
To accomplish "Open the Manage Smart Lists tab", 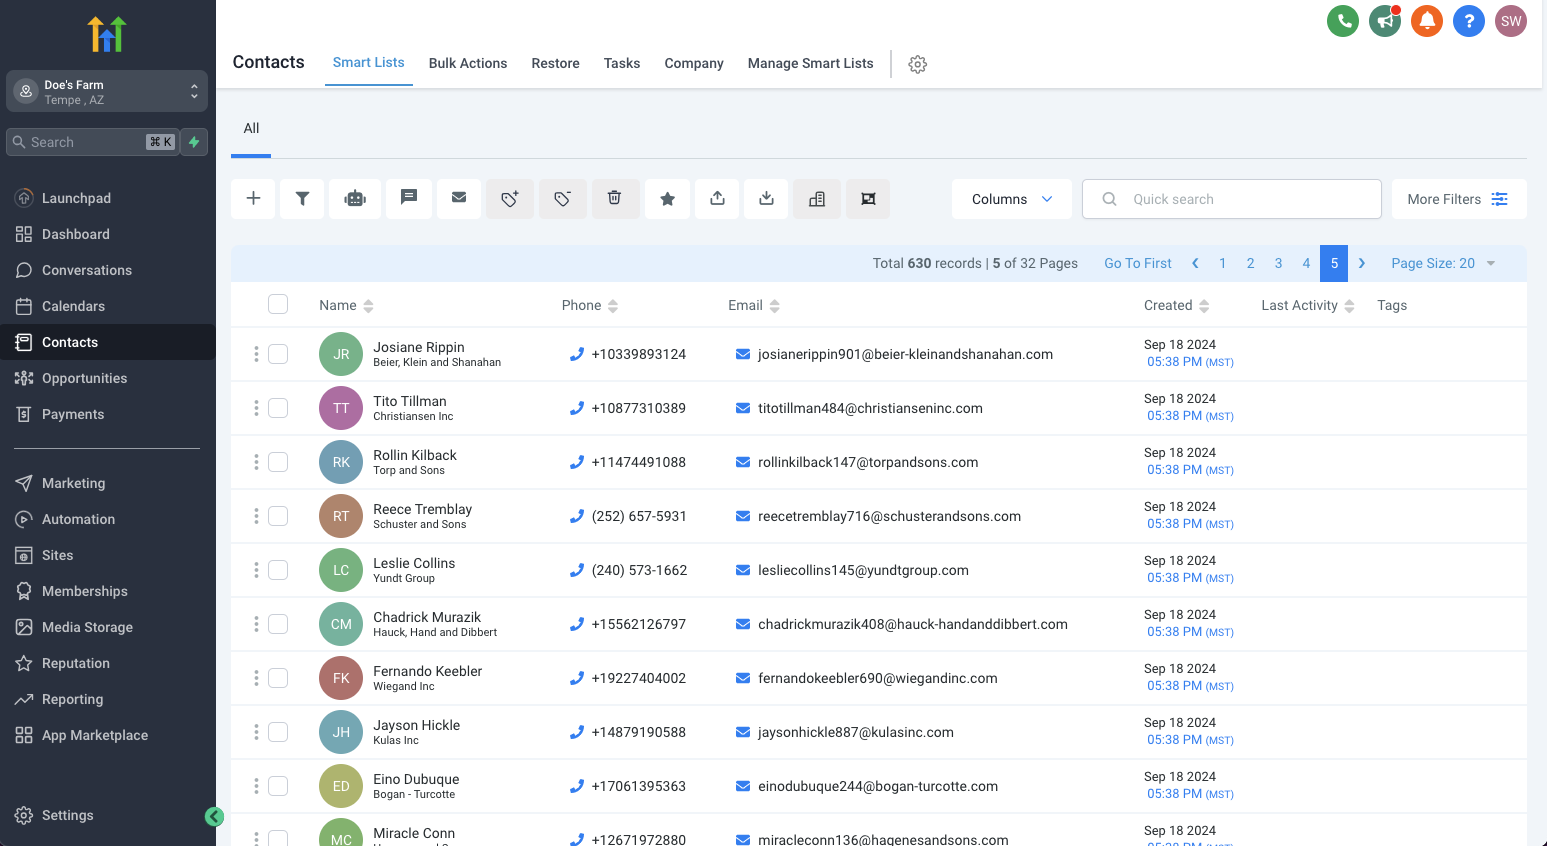I will coord(810,63).
